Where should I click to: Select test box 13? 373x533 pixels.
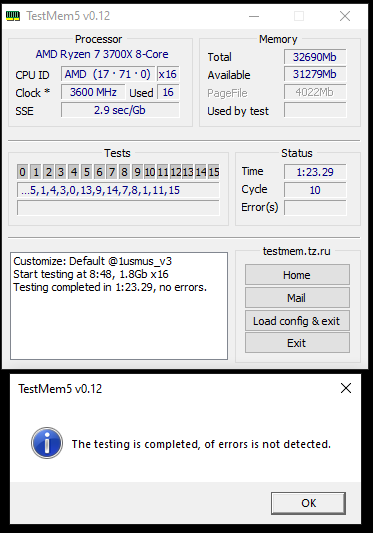coord(188,172)
